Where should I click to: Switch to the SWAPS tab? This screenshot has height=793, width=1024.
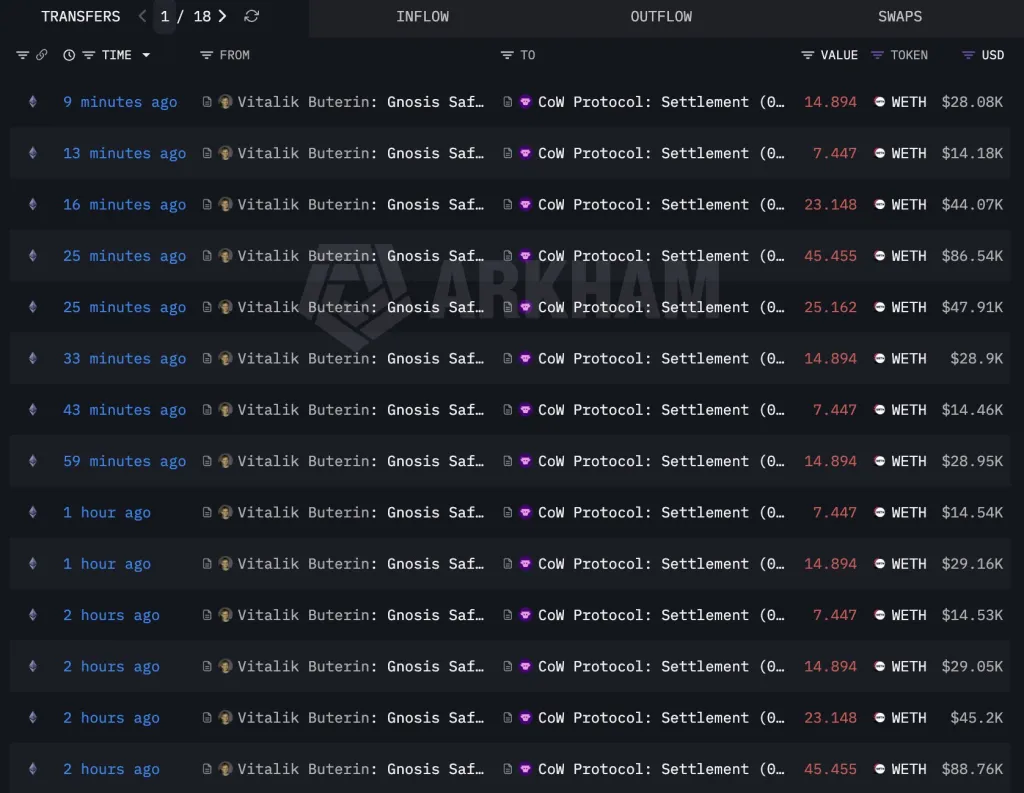(899, 16)
